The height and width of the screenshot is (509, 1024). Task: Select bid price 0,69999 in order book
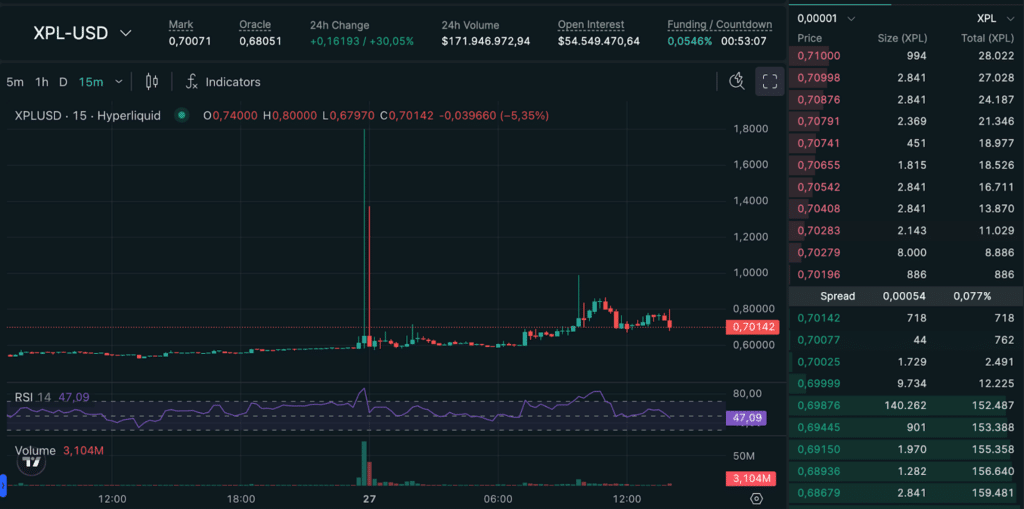click(819, 383)
